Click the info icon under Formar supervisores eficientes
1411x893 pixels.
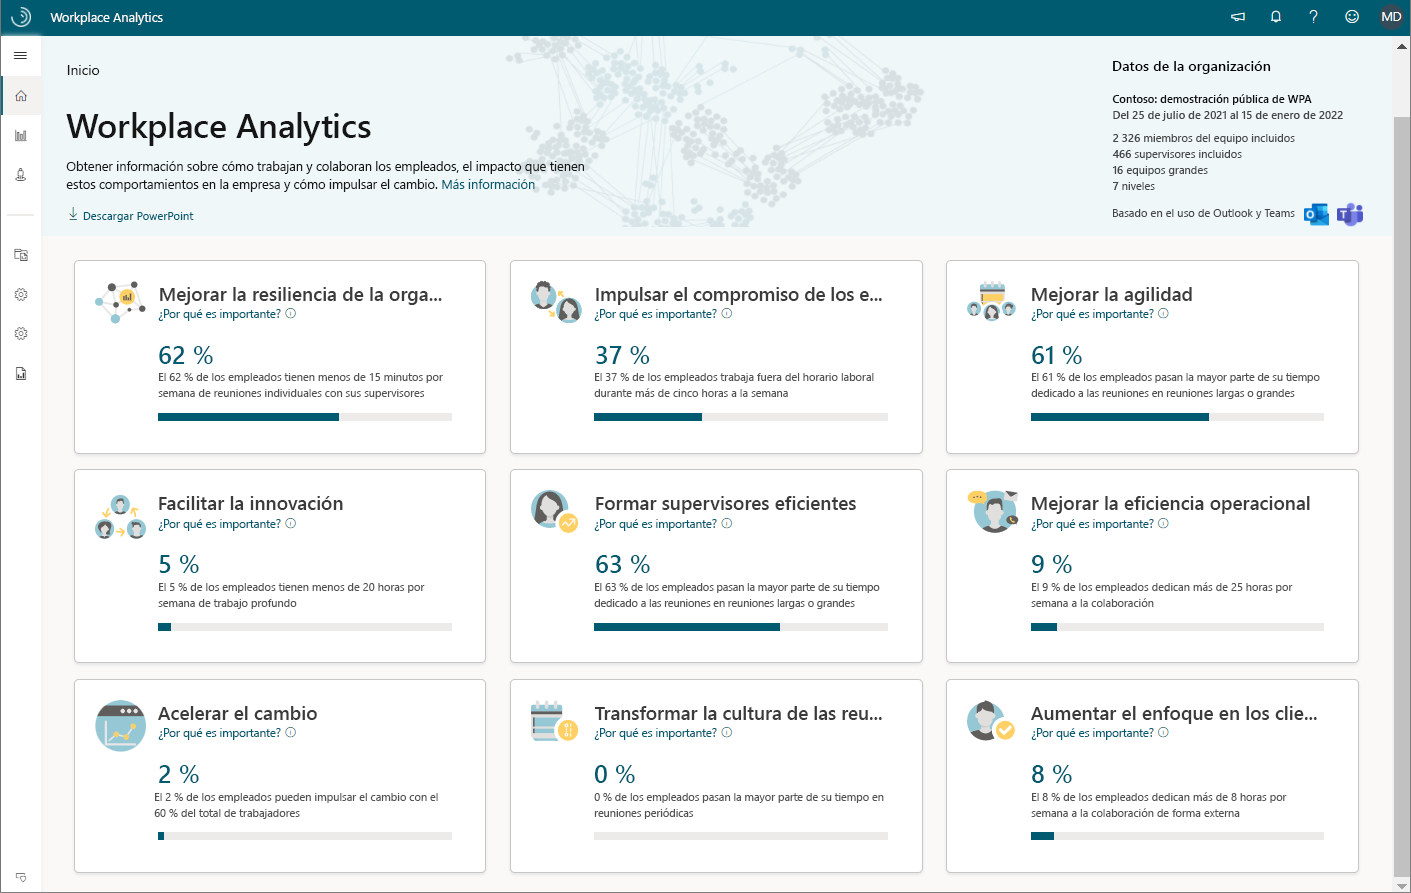(x=727, y=524)
